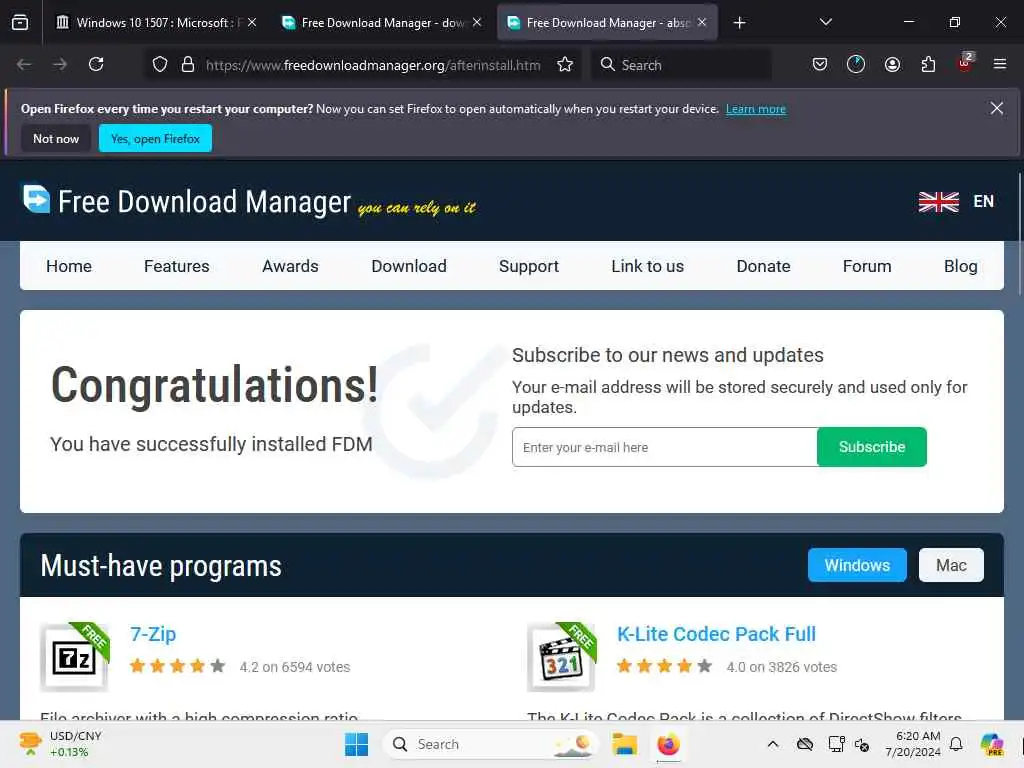Open Copilot preview icon in taskbar
Image resolution: width=1024 pixels, height=768 pixels.
992,744
